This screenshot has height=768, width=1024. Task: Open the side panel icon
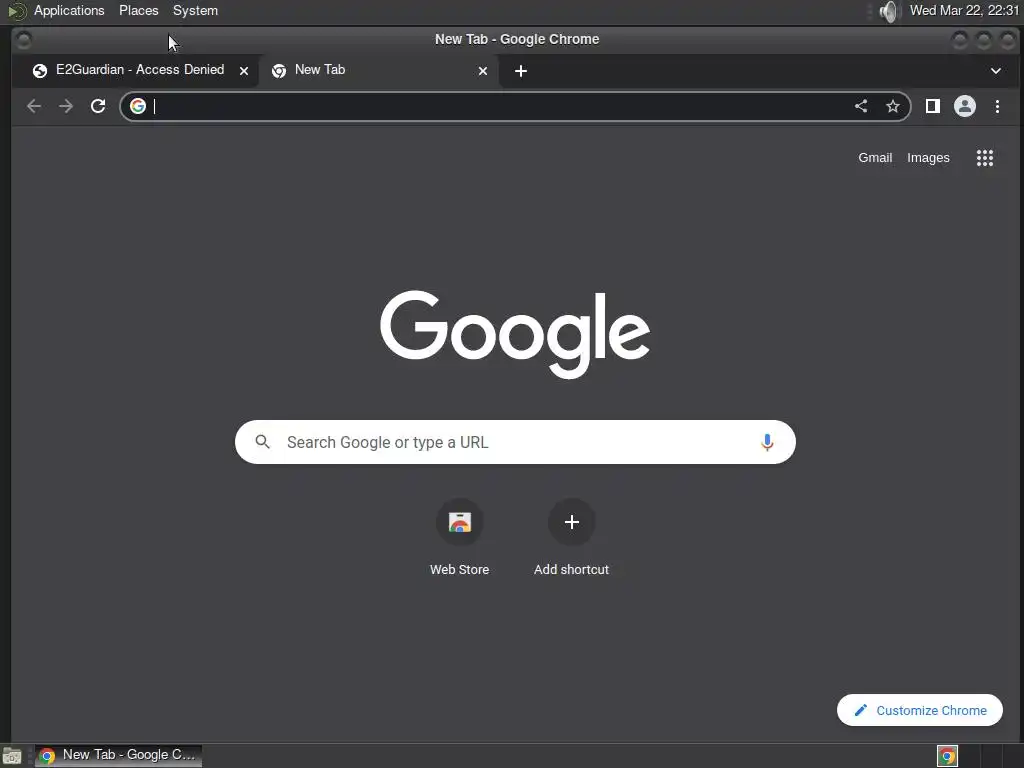933,106
